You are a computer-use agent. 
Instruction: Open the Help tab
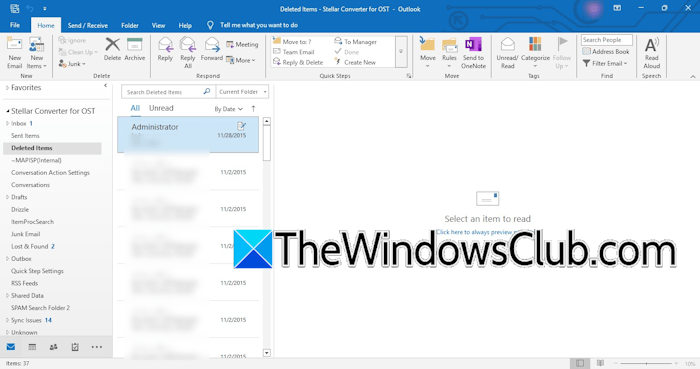185,25
